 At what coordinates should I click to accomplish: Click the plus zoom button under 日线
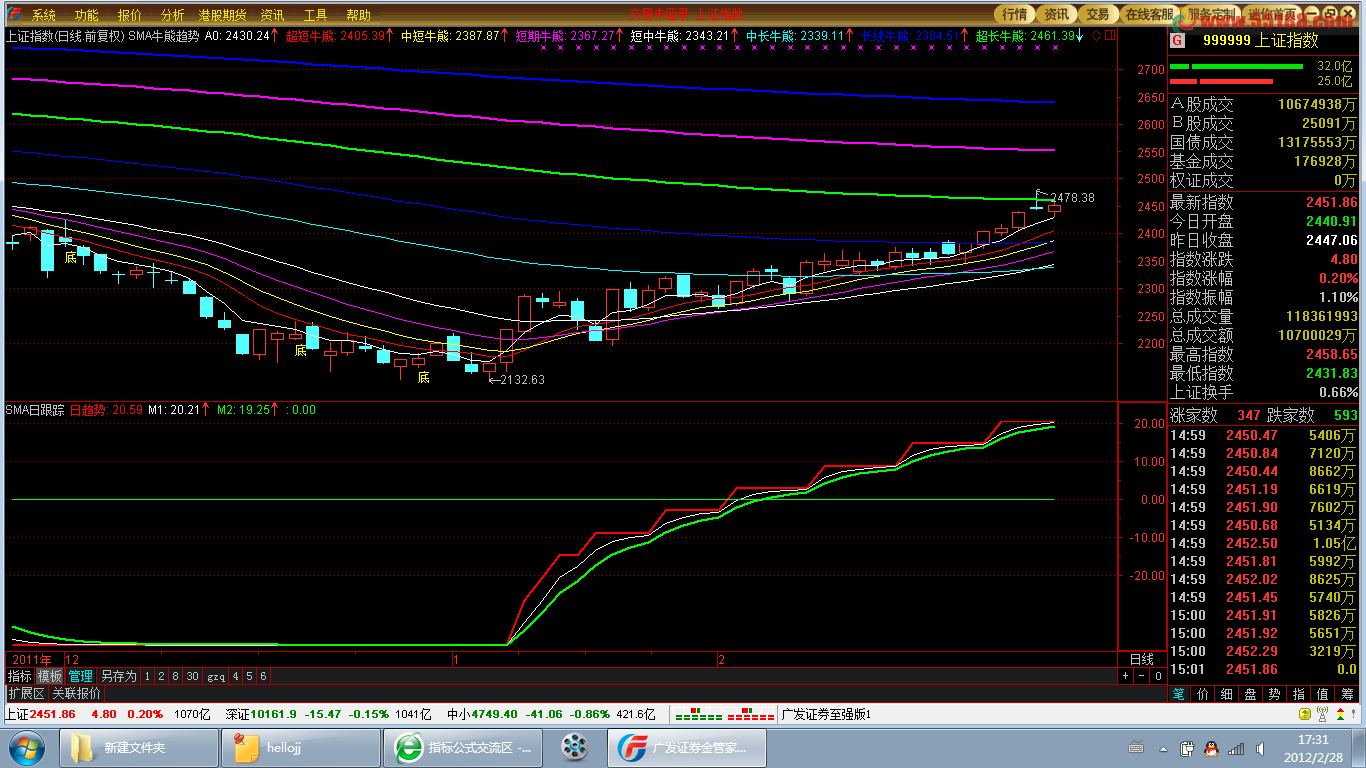click(x=1125, y=676)
